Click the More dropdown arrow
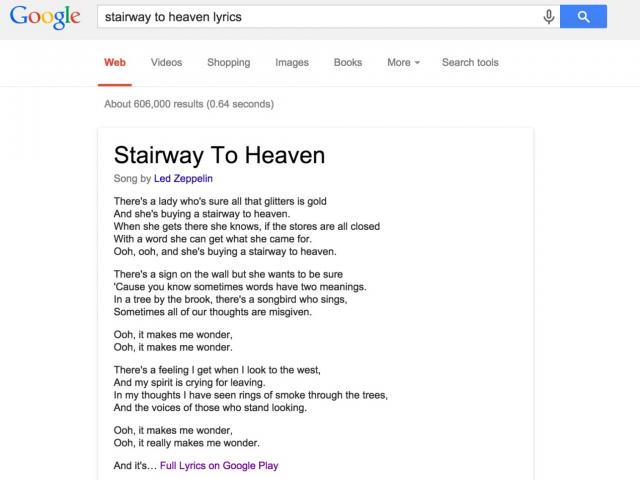The height and width of the screenshot is (480, 640). coord(417,63)
